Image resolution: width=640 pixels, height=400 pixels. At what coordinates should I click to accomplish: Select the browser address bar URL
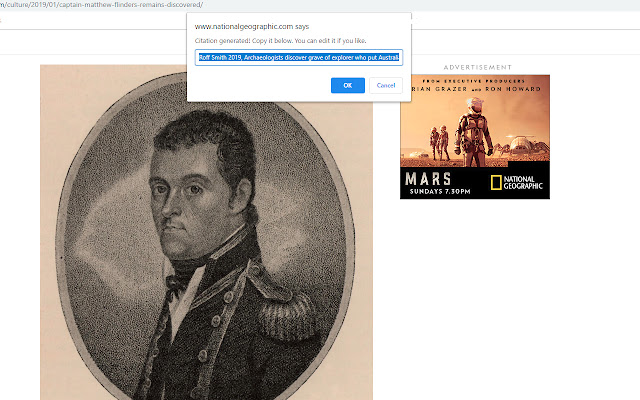(x=102, y=5)
